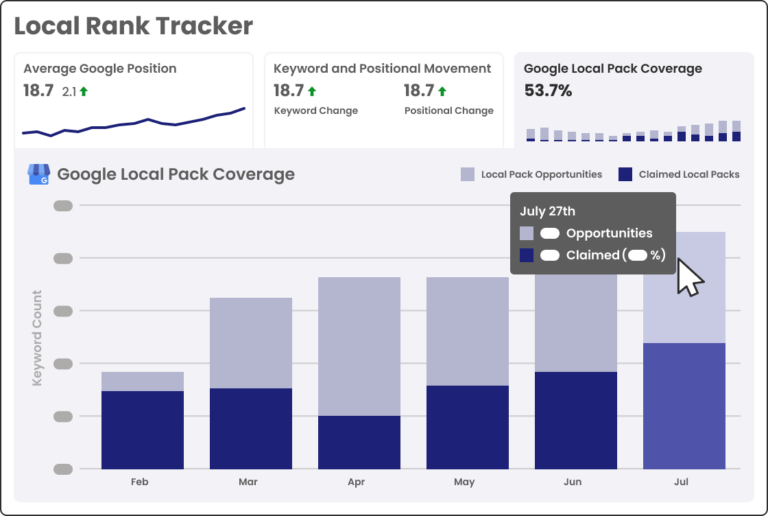Open the Keyword and Positional Movement card

coord(383,100)
